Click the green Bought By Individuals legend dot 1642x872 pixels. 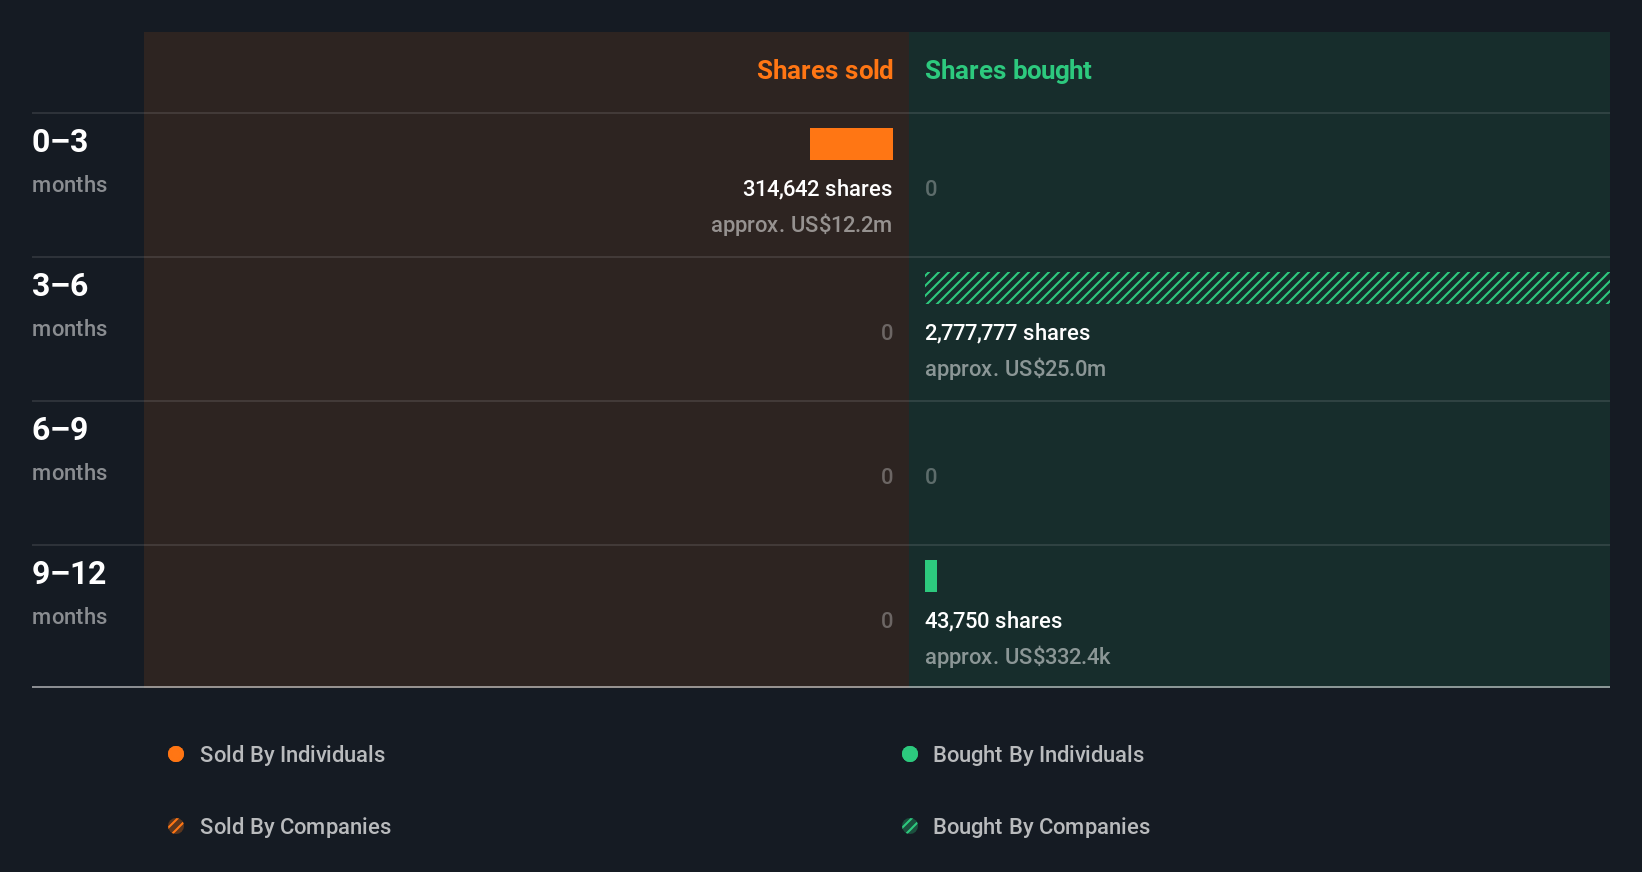pyautogui.click(x=910, y=754)
